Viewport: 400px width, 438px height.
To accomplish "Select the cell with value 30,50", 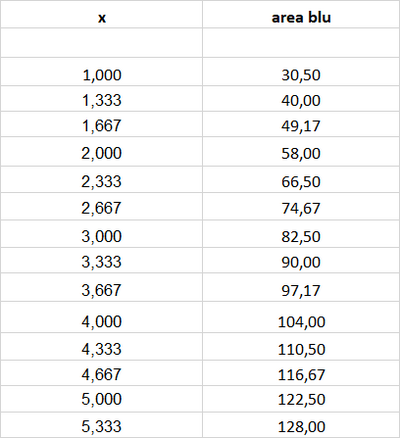I will [301, 72].
